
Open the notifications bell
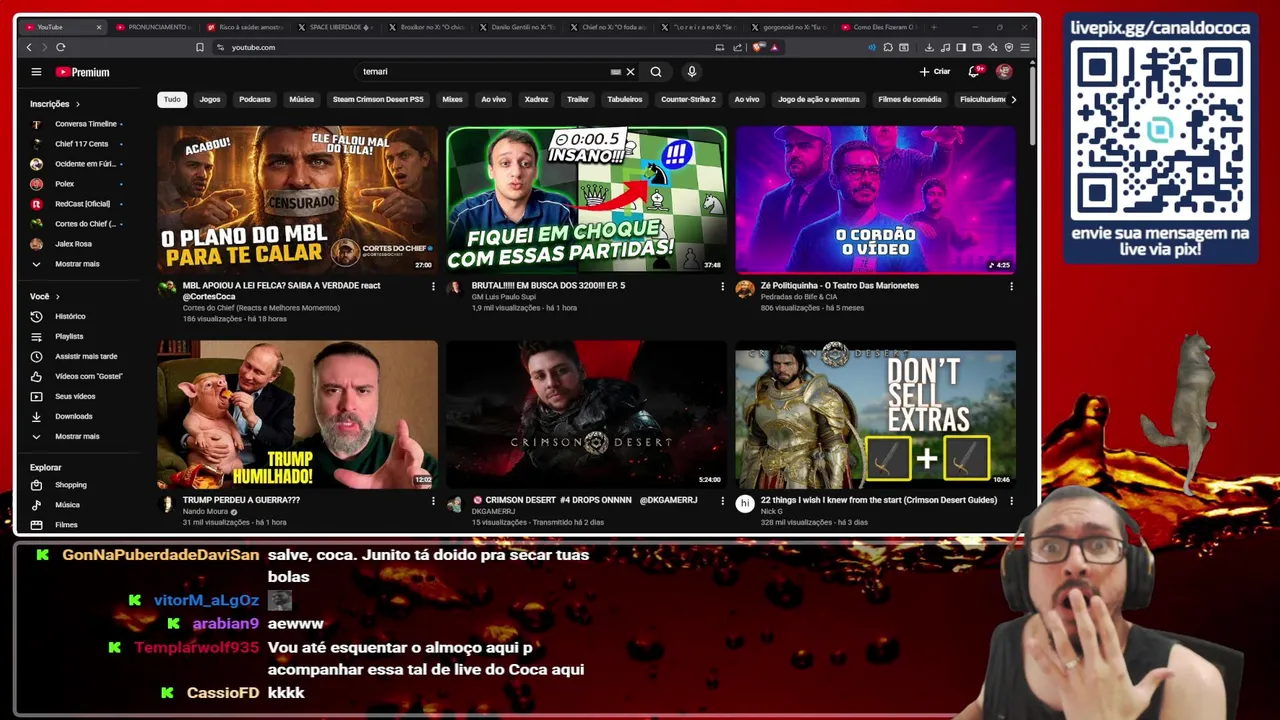click(x=974, y=72)
